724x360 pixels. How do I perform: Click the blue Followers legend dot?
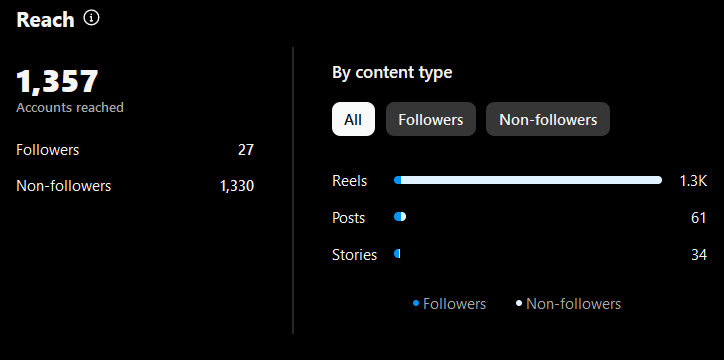[416, 304]
